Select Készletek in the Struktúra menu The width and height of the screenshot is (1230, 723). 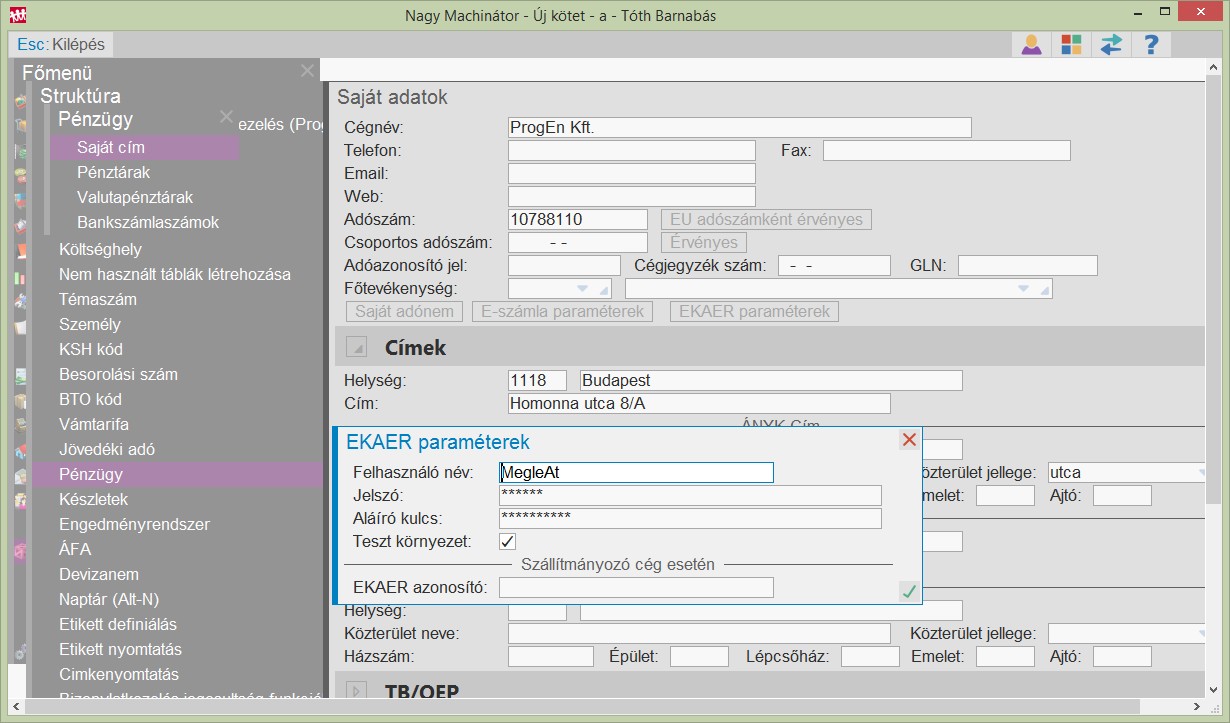[93, 499]
